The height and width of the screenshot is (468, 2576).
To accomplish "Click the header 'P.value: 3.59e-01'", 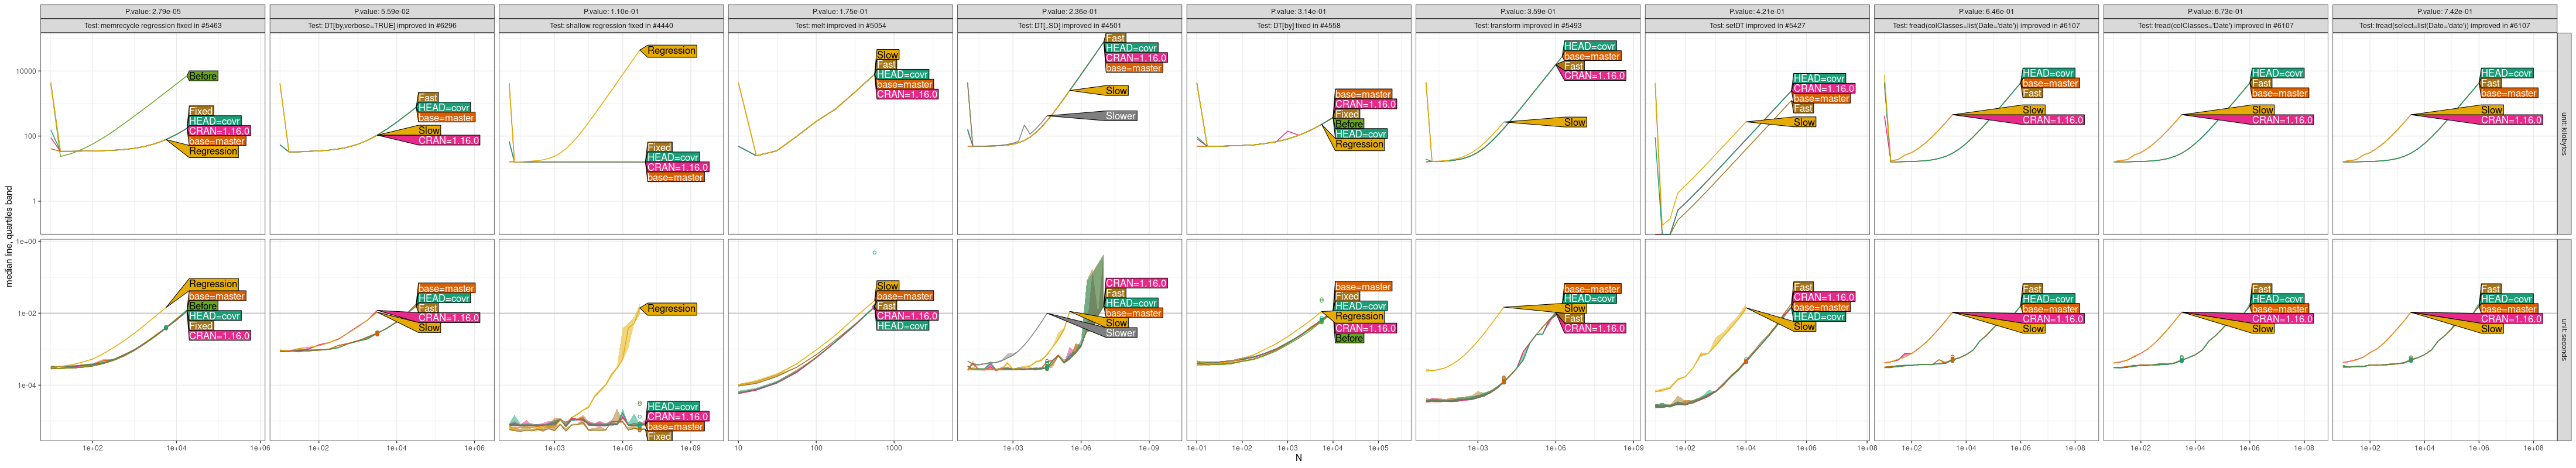I will tap(1527, 12).
